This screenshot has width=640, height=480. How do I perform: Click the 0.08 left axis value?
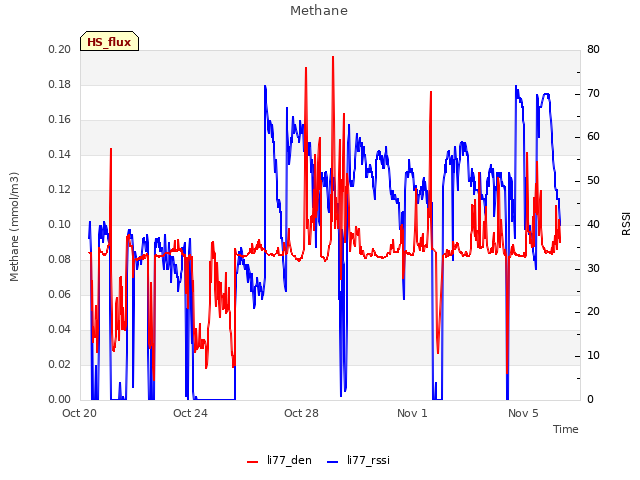(x=59, y=260)
